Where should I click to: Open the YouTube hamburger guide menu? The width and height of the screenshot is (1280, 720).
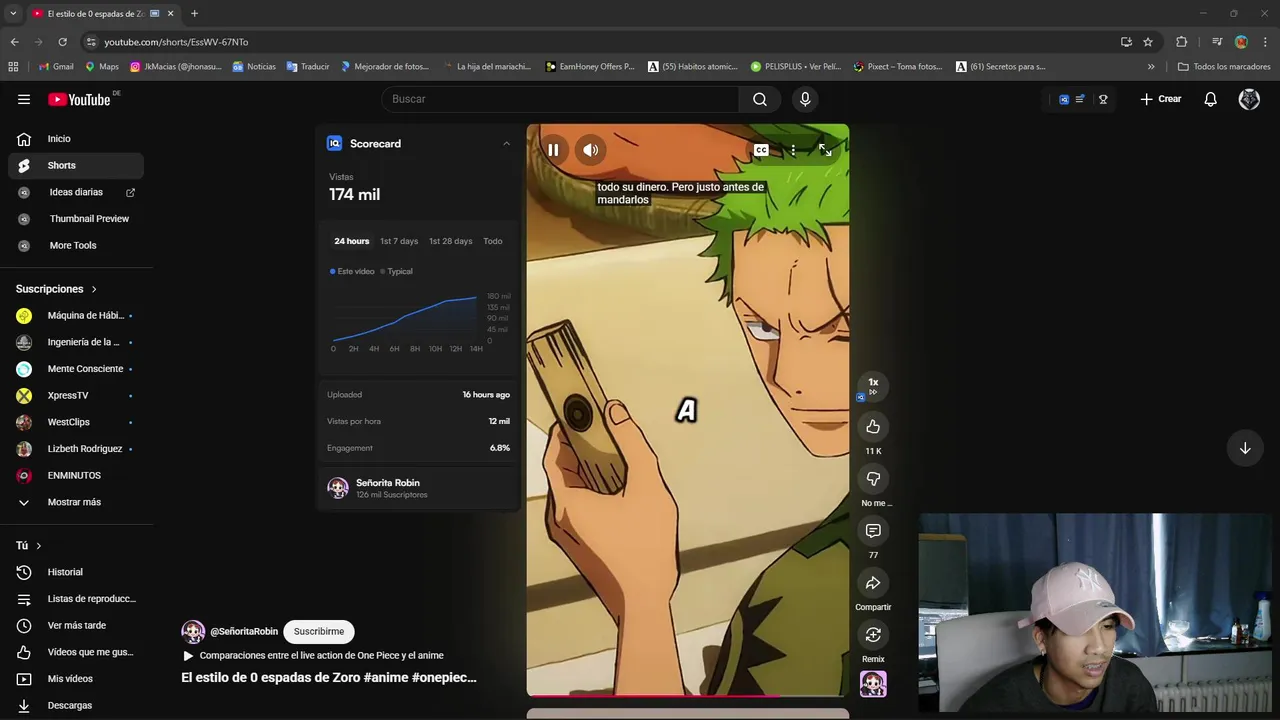[x=24, y=99]
